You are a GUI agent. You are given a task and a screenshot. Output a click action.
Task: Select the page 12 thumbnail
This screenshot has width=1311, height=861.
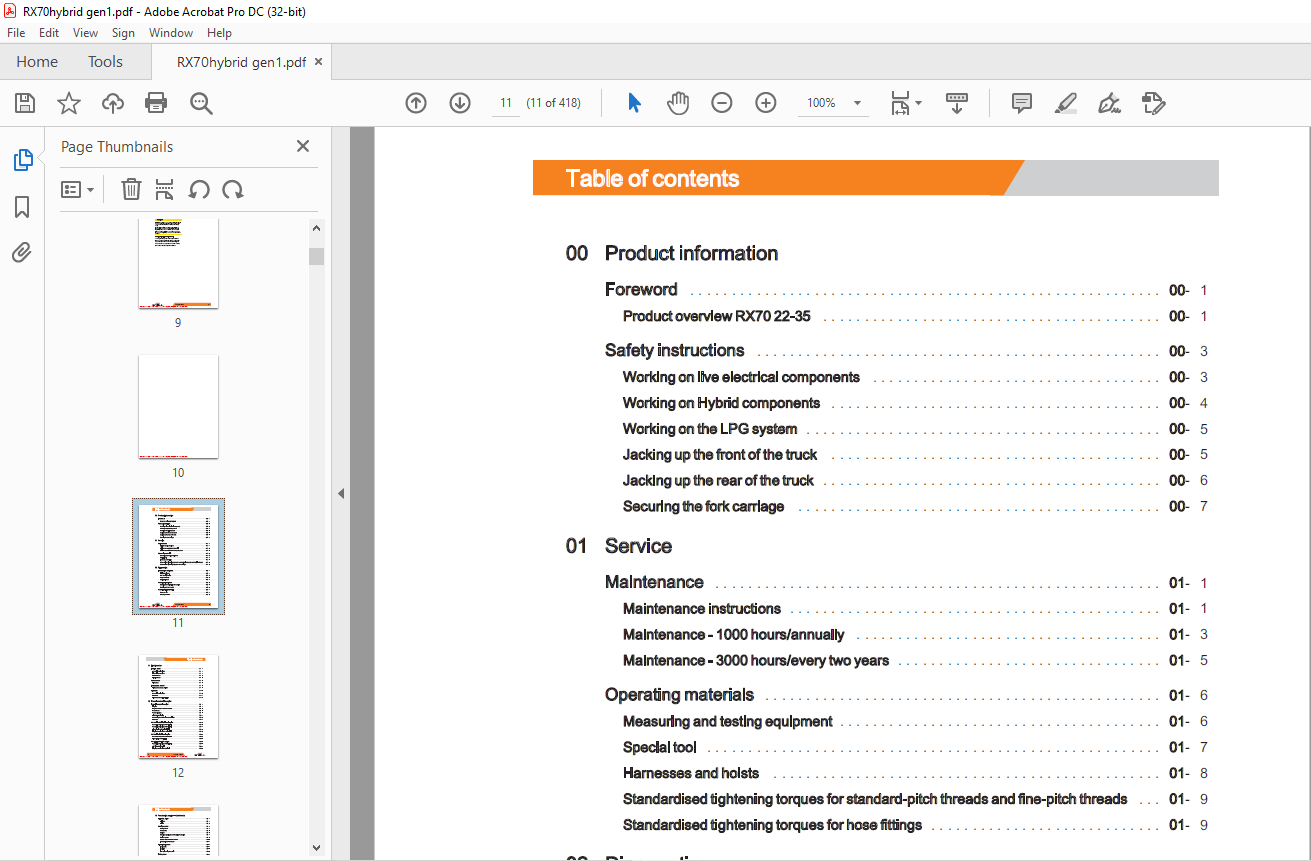tap(178, 707)
